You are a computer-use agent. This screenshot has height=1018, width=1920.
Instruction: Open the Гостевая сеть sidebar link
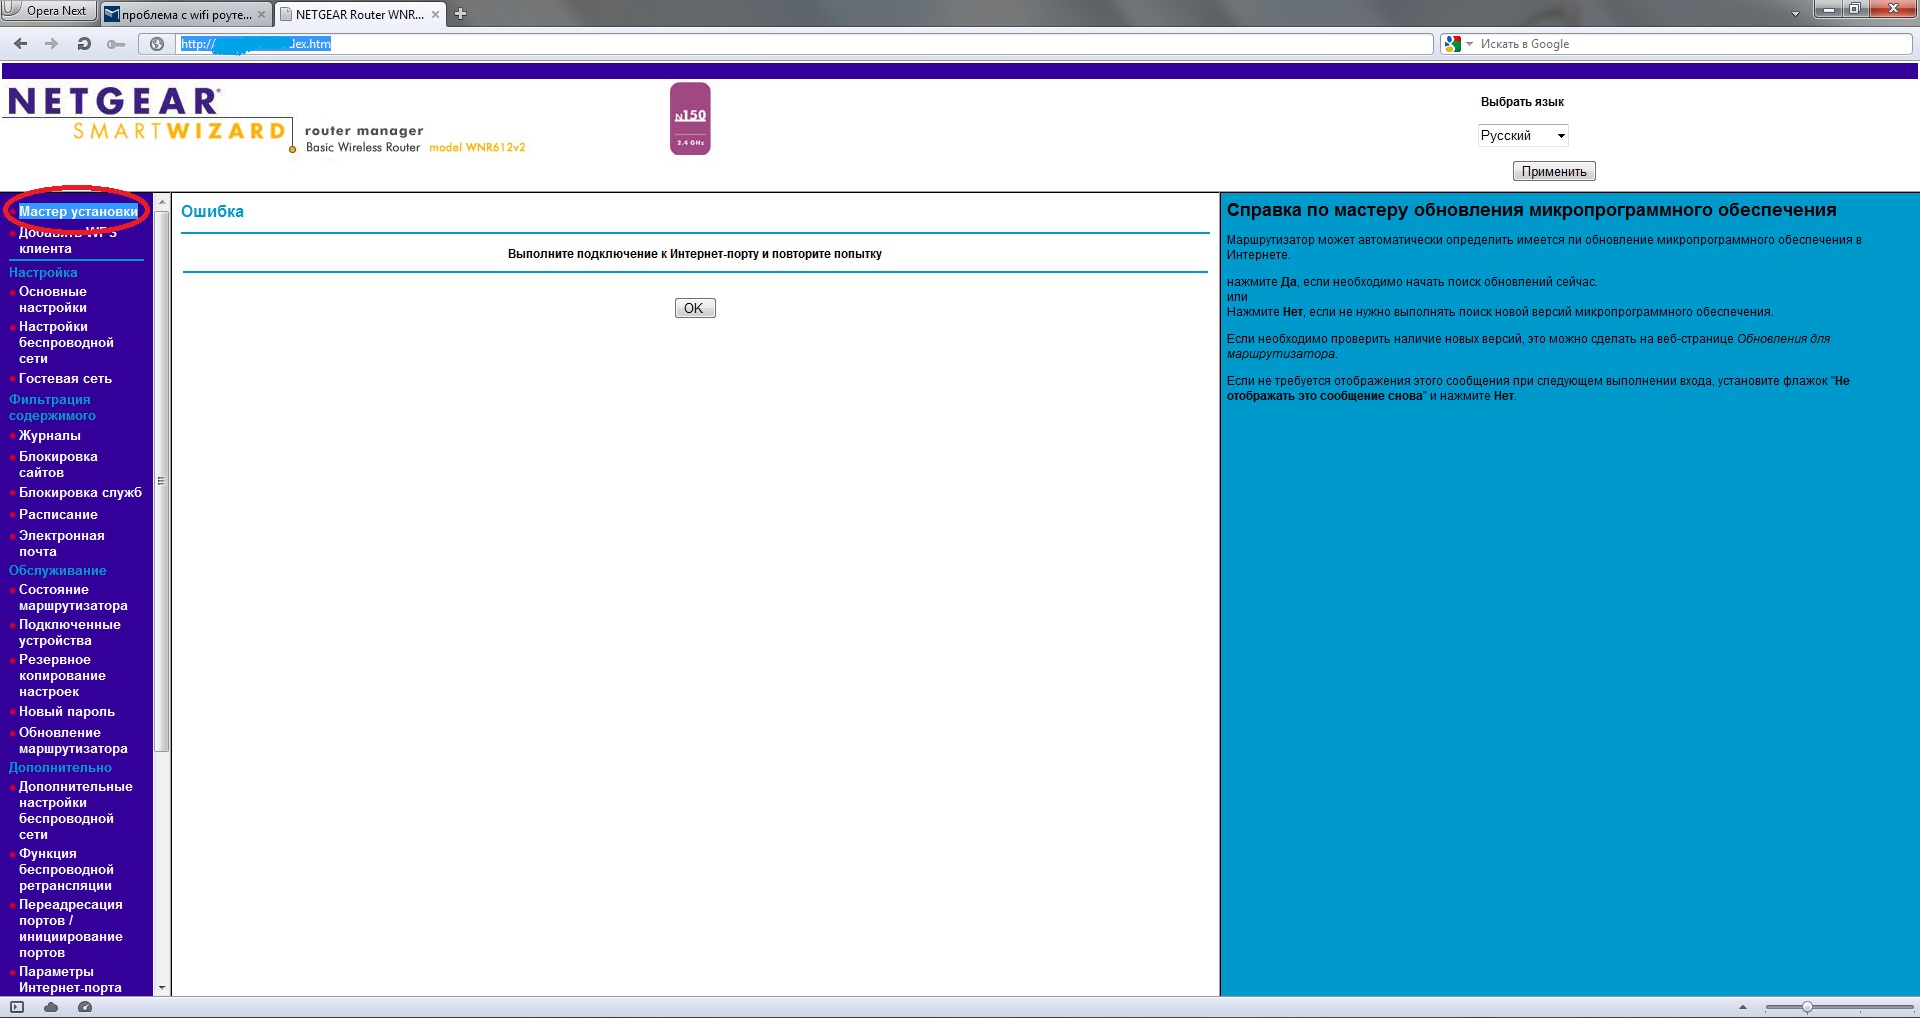(x=65, y=379)
